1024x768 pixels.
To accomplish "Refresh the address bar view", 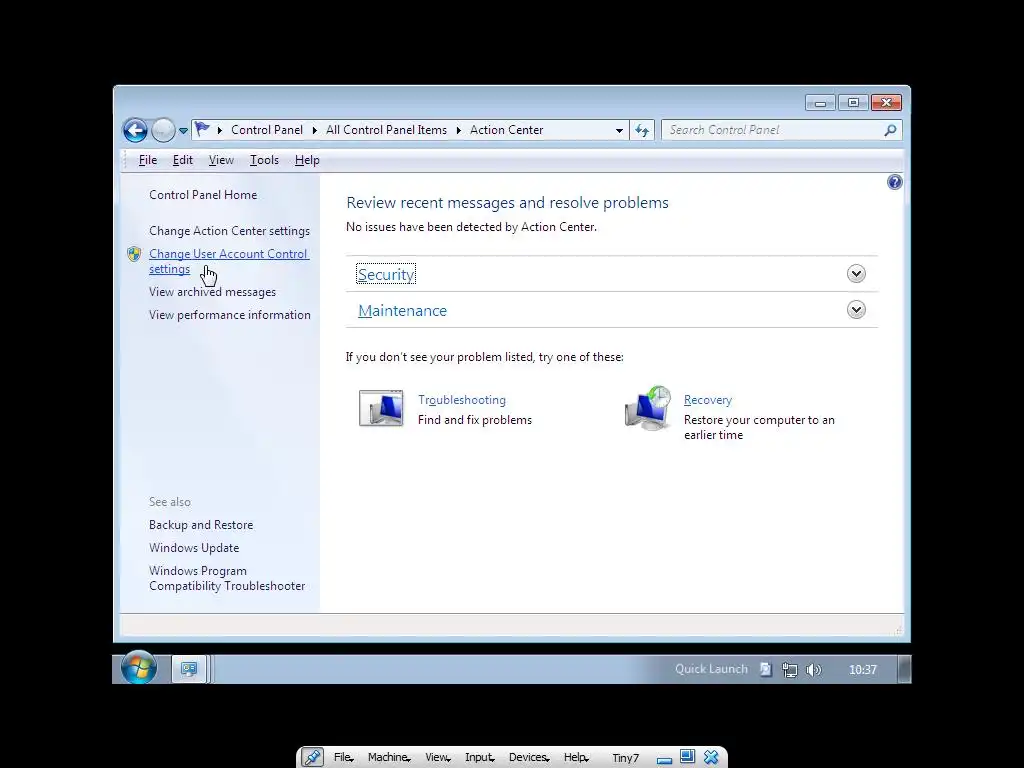I will pos(642,130).
